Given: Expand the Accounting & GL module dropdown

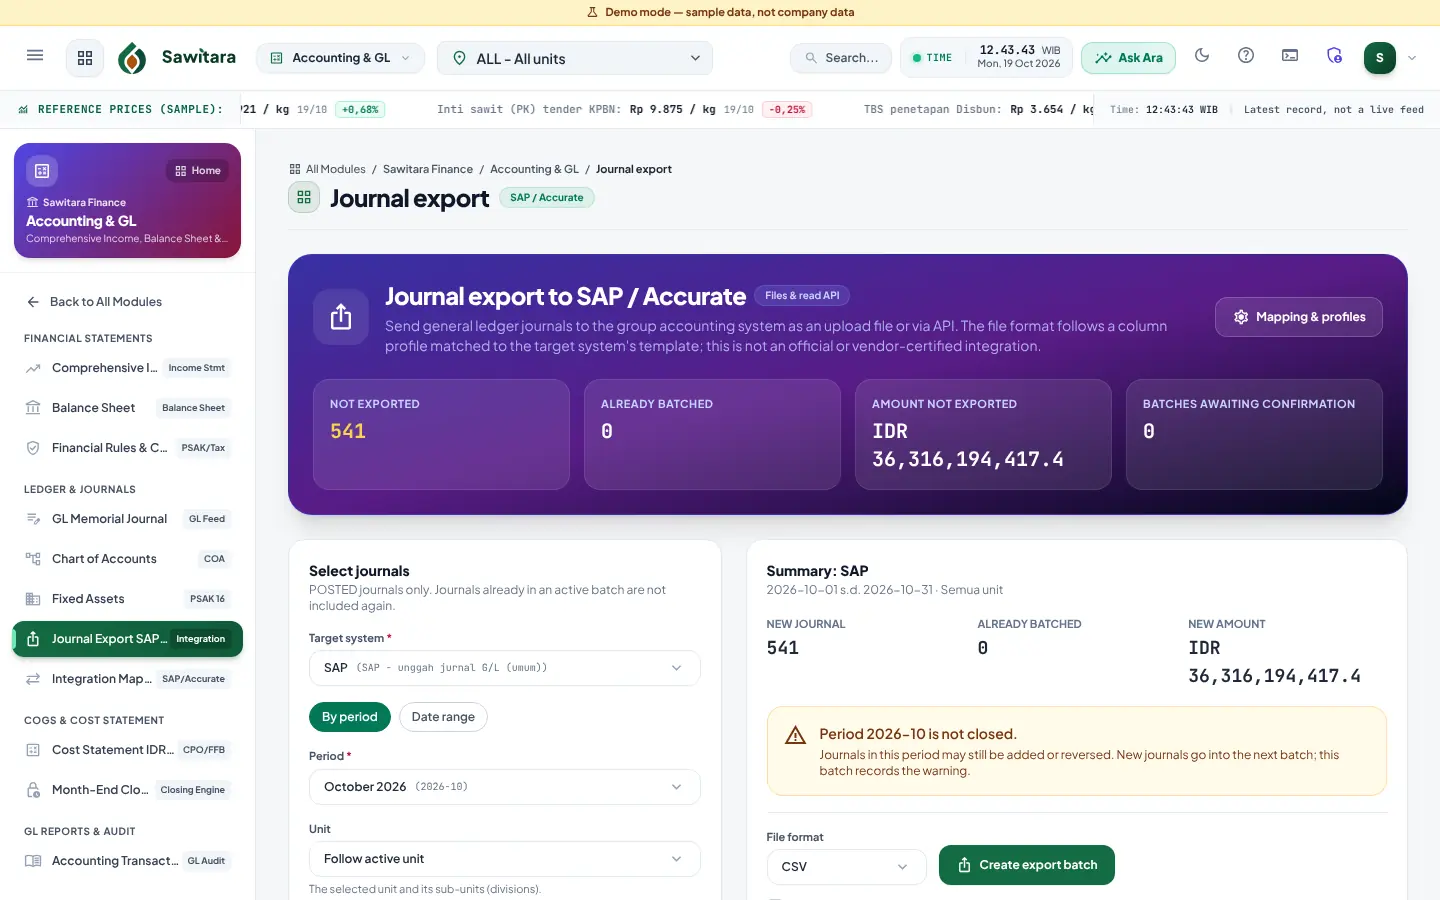Looking at the screenshot, I should click(341, 58).
